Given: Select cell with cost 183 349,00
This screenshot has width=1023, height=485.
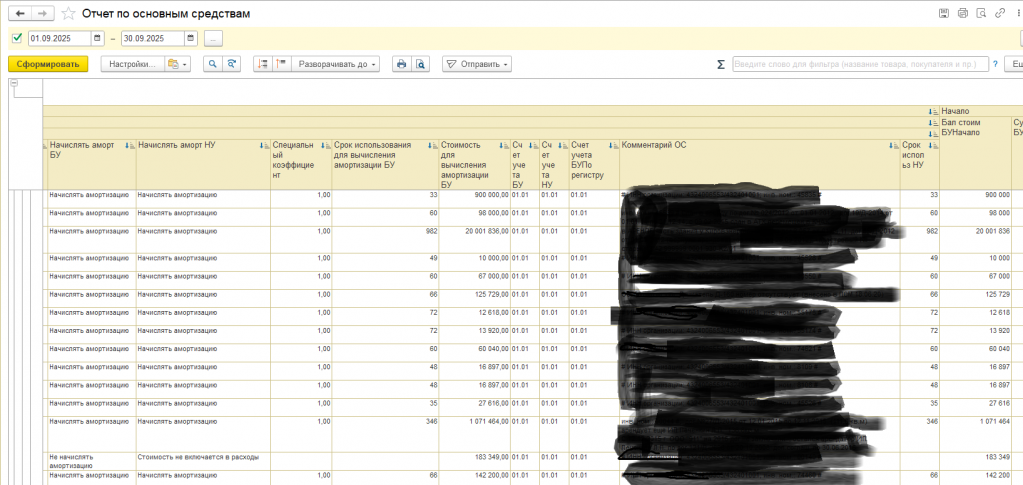Looking at the screenshot, I should (x=474, y=461).
